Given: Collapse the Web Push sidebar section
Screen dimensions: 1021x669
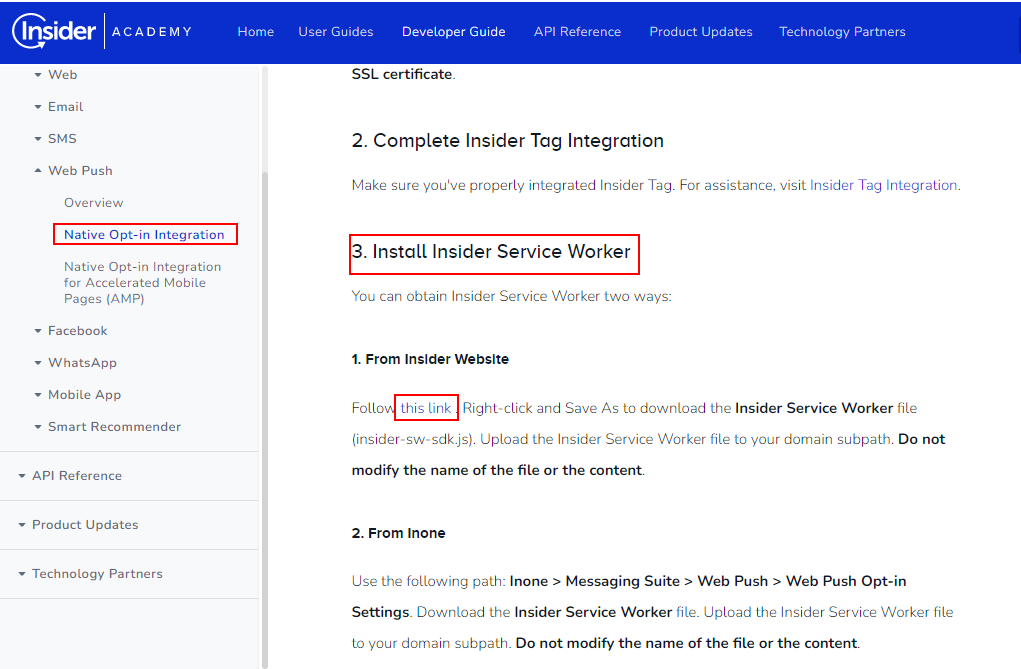Looking at the screenshot, I should [80, 171].
